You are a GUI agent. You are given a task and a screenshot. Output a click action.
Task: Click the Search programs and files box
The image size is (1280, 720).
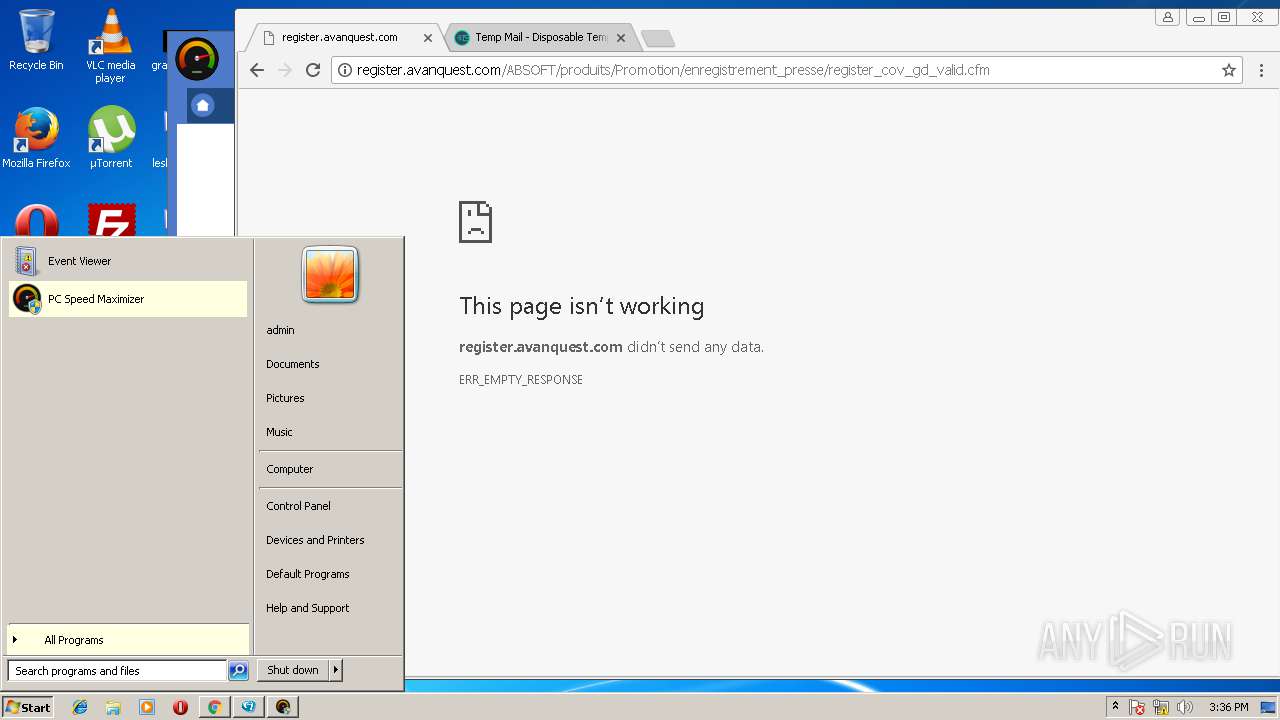coord(117,671)
